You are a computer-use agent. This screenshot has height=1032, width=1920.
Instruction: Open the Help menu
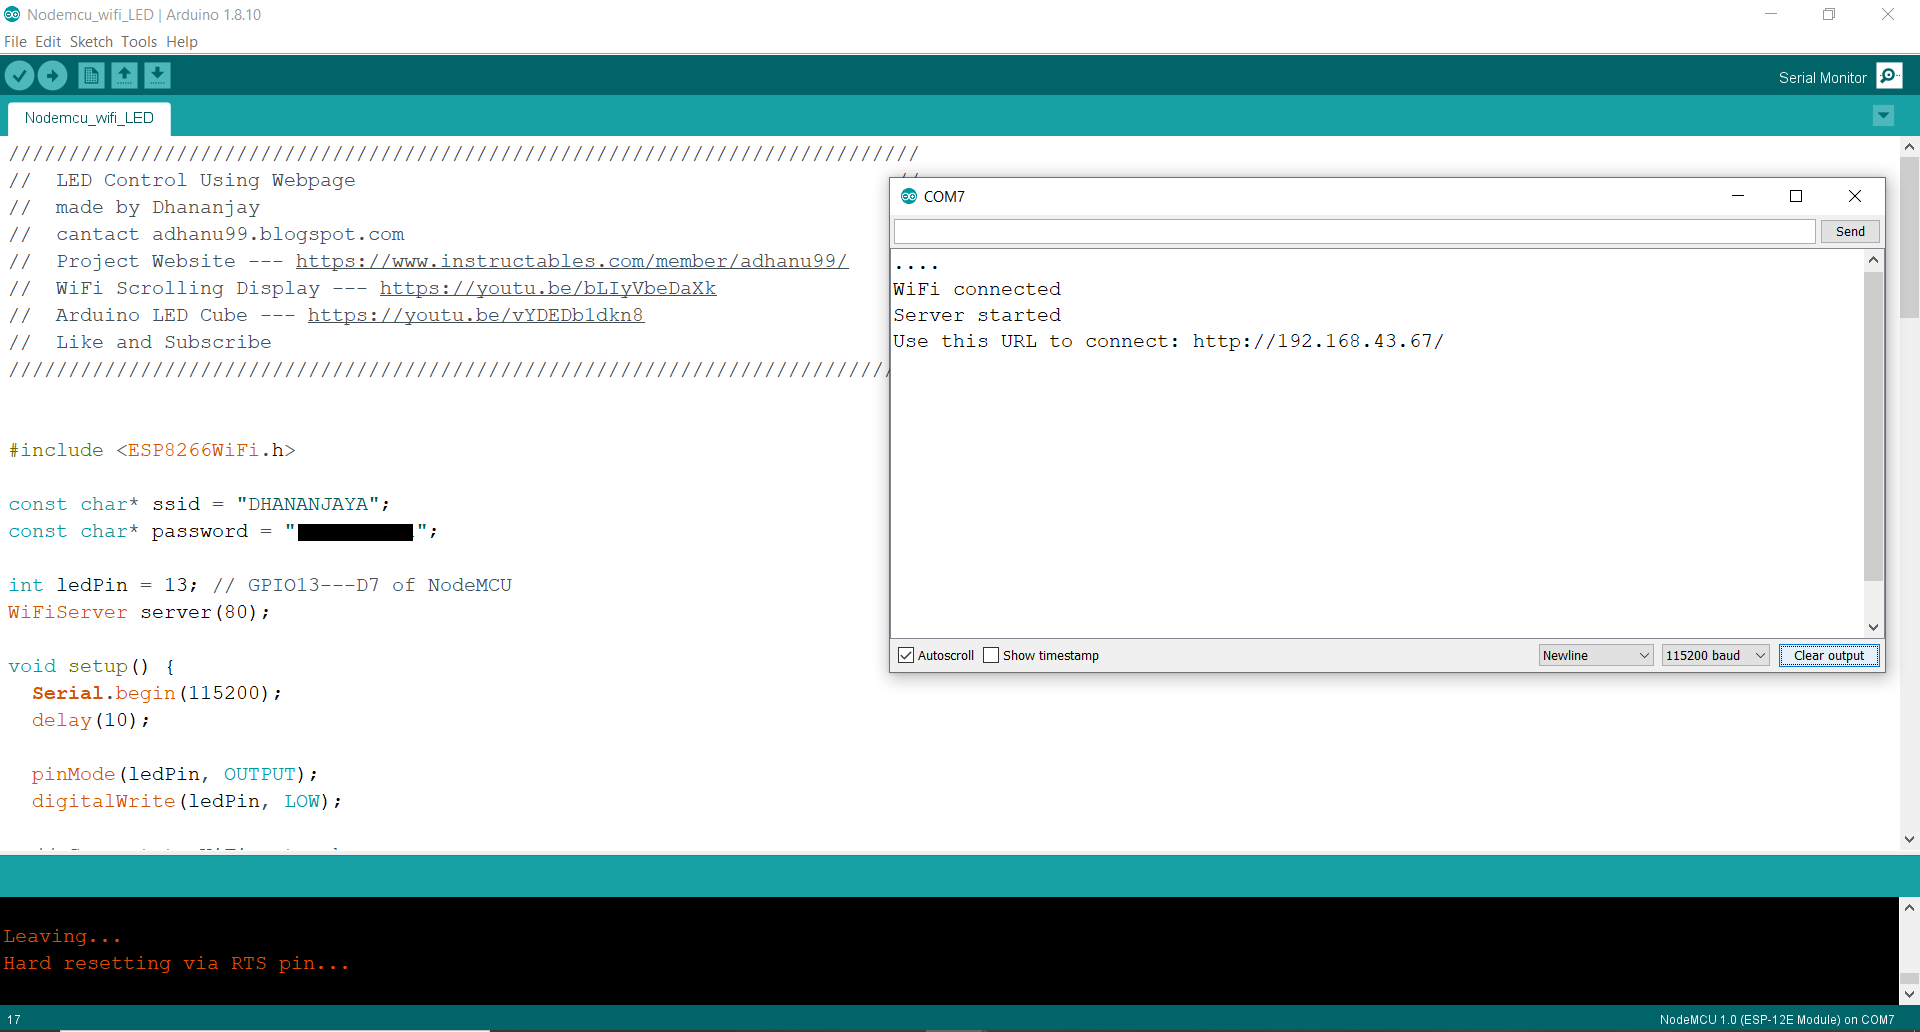[182, 42]
